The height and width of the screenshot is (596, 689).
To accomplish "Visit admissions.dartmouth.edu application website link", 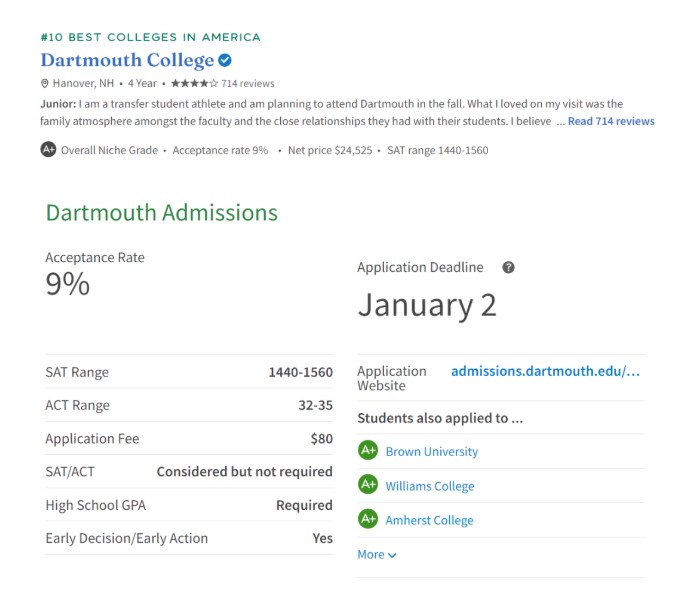I will tap(545, 371).
